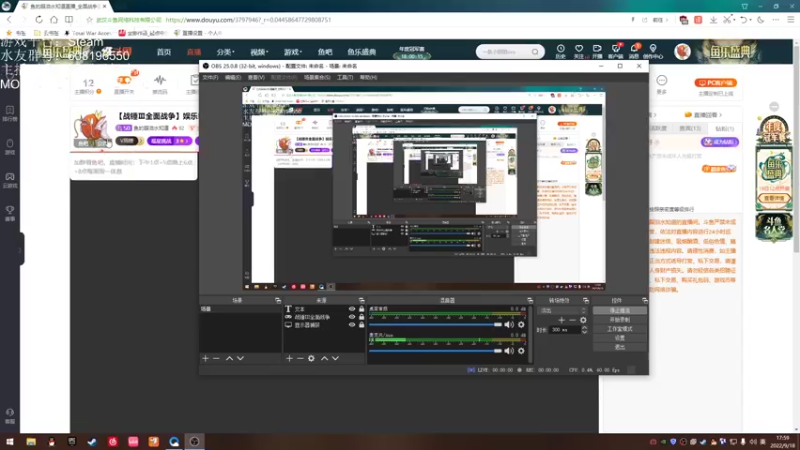Adjust the Desktop Audio volume slider

(435, 324)
